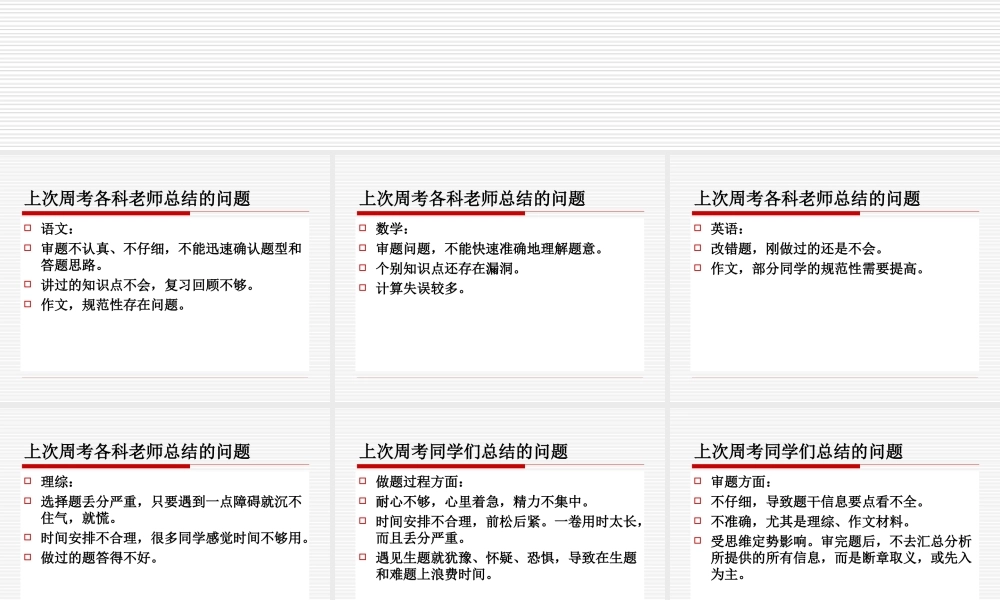Screen dimensions: 1000x600
Task: Click the square bullet beside 英语：
Action: (697, 228)
